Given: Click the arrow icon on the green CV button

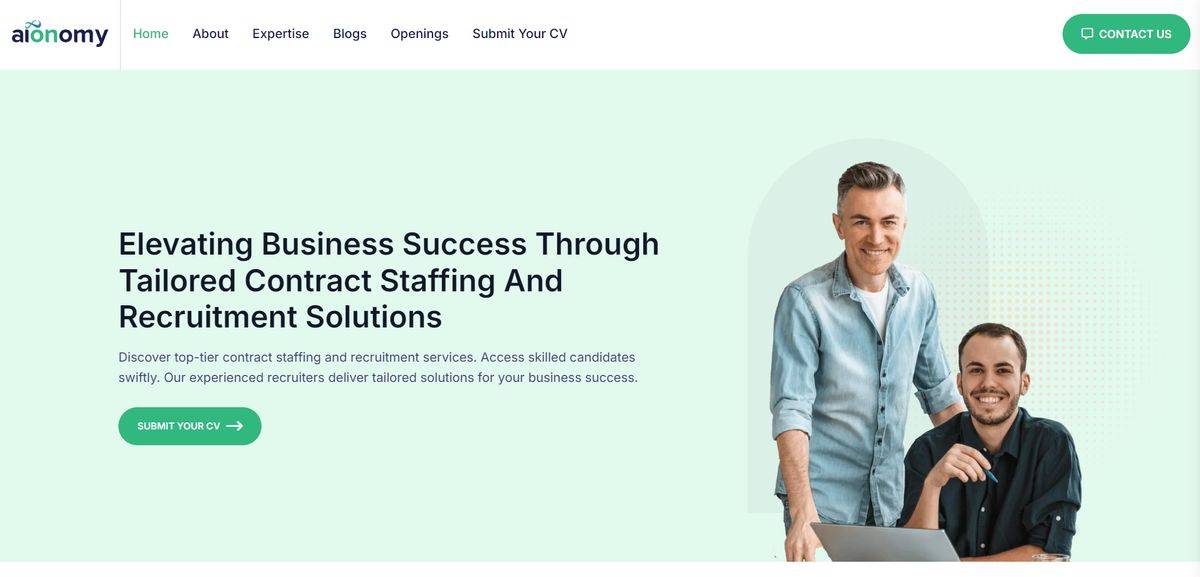Looking at the screenshot, I should tap(235, 426).
